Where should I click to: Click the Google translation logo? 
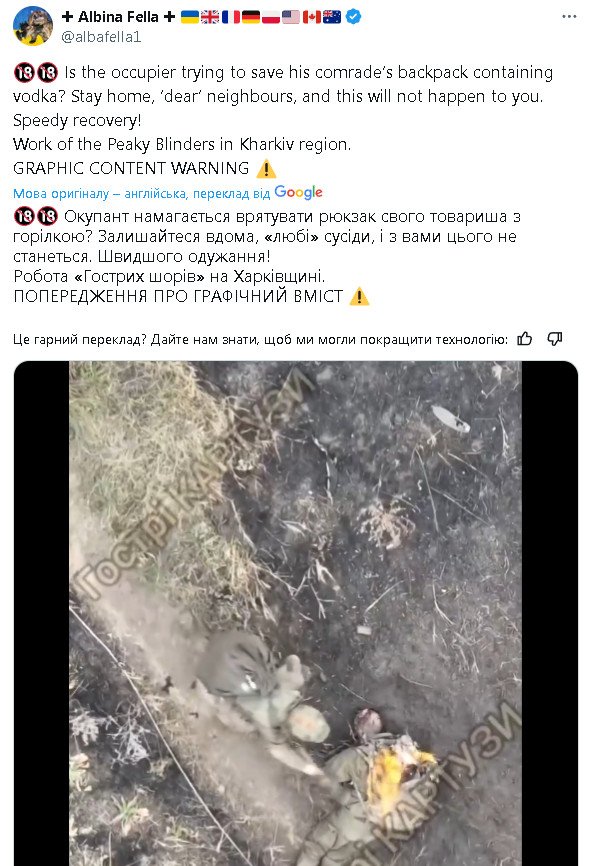tap(298, 193)
